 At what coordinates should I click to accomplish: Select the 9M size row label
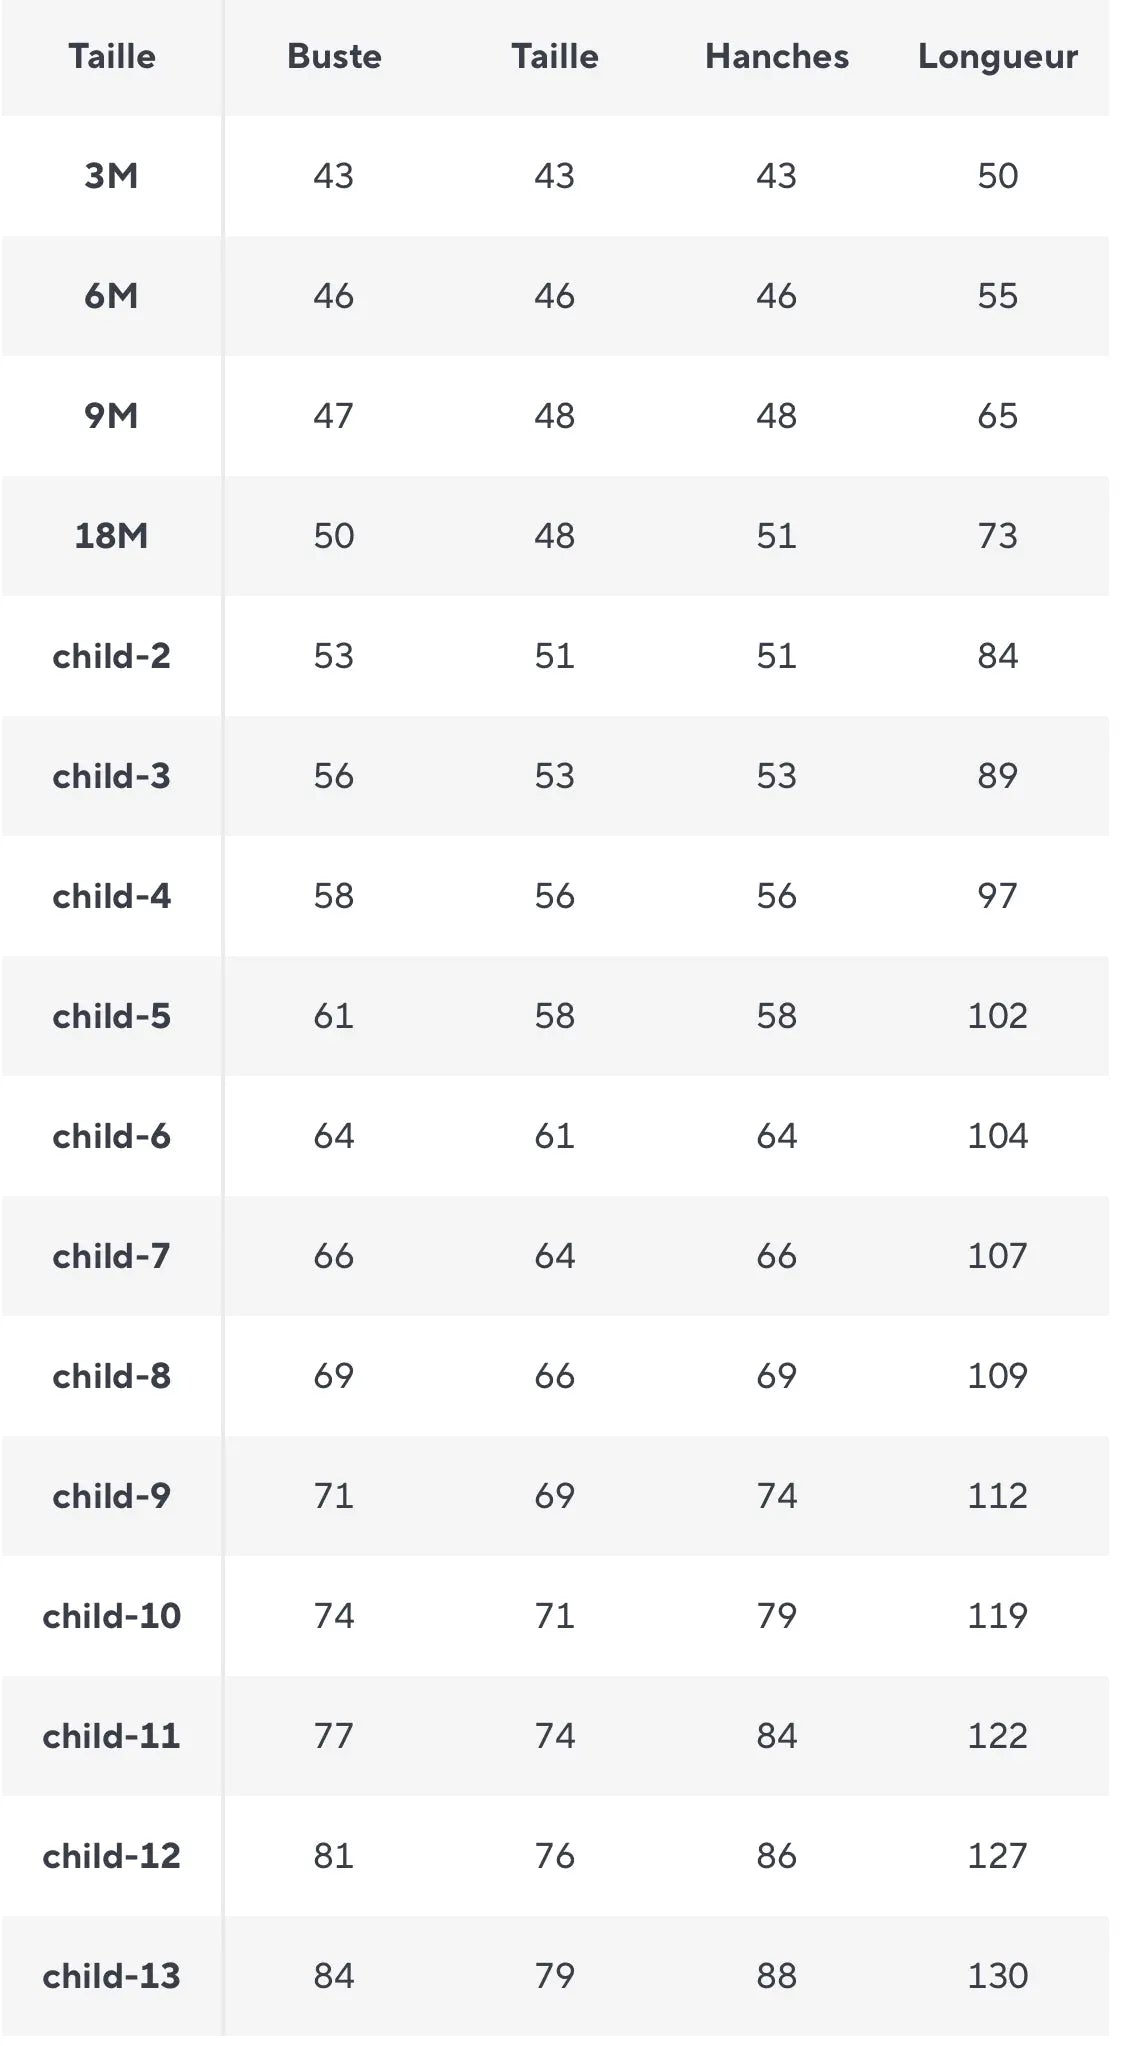pyautogui.click(x=111, y=416)
